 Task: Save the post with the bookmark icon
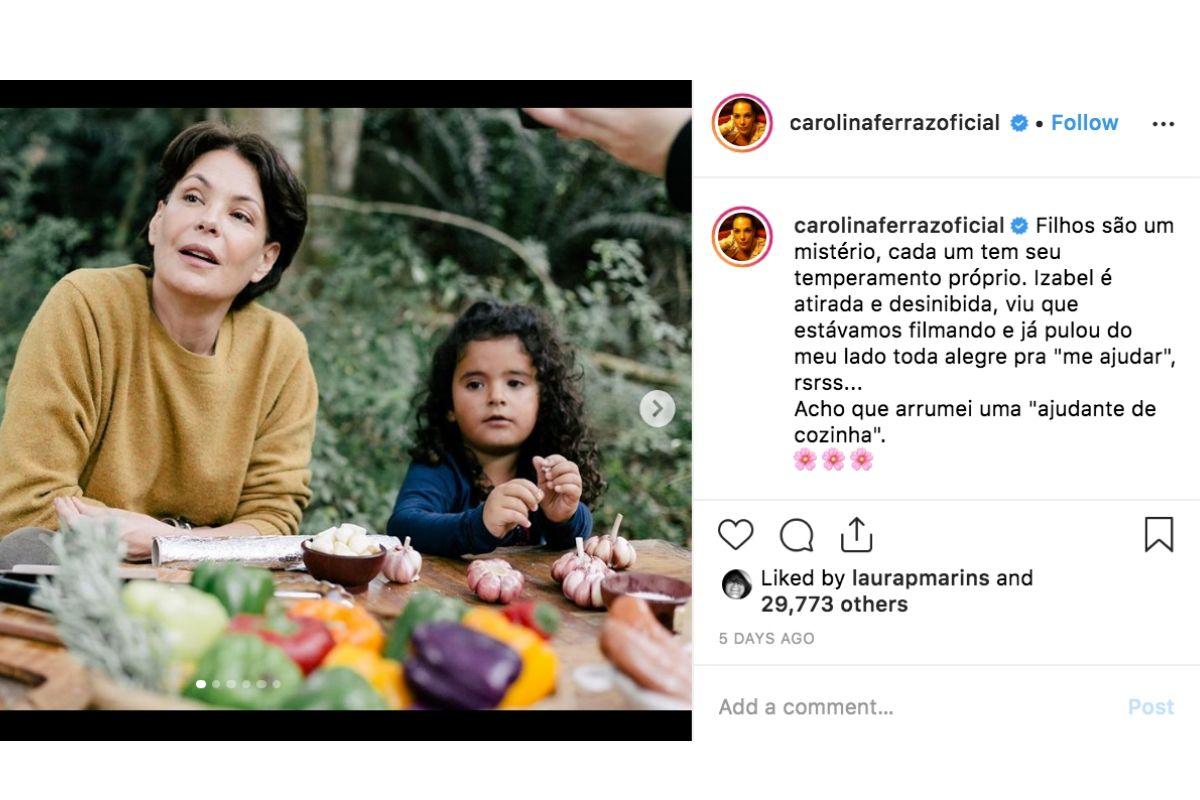(1158, 535)
